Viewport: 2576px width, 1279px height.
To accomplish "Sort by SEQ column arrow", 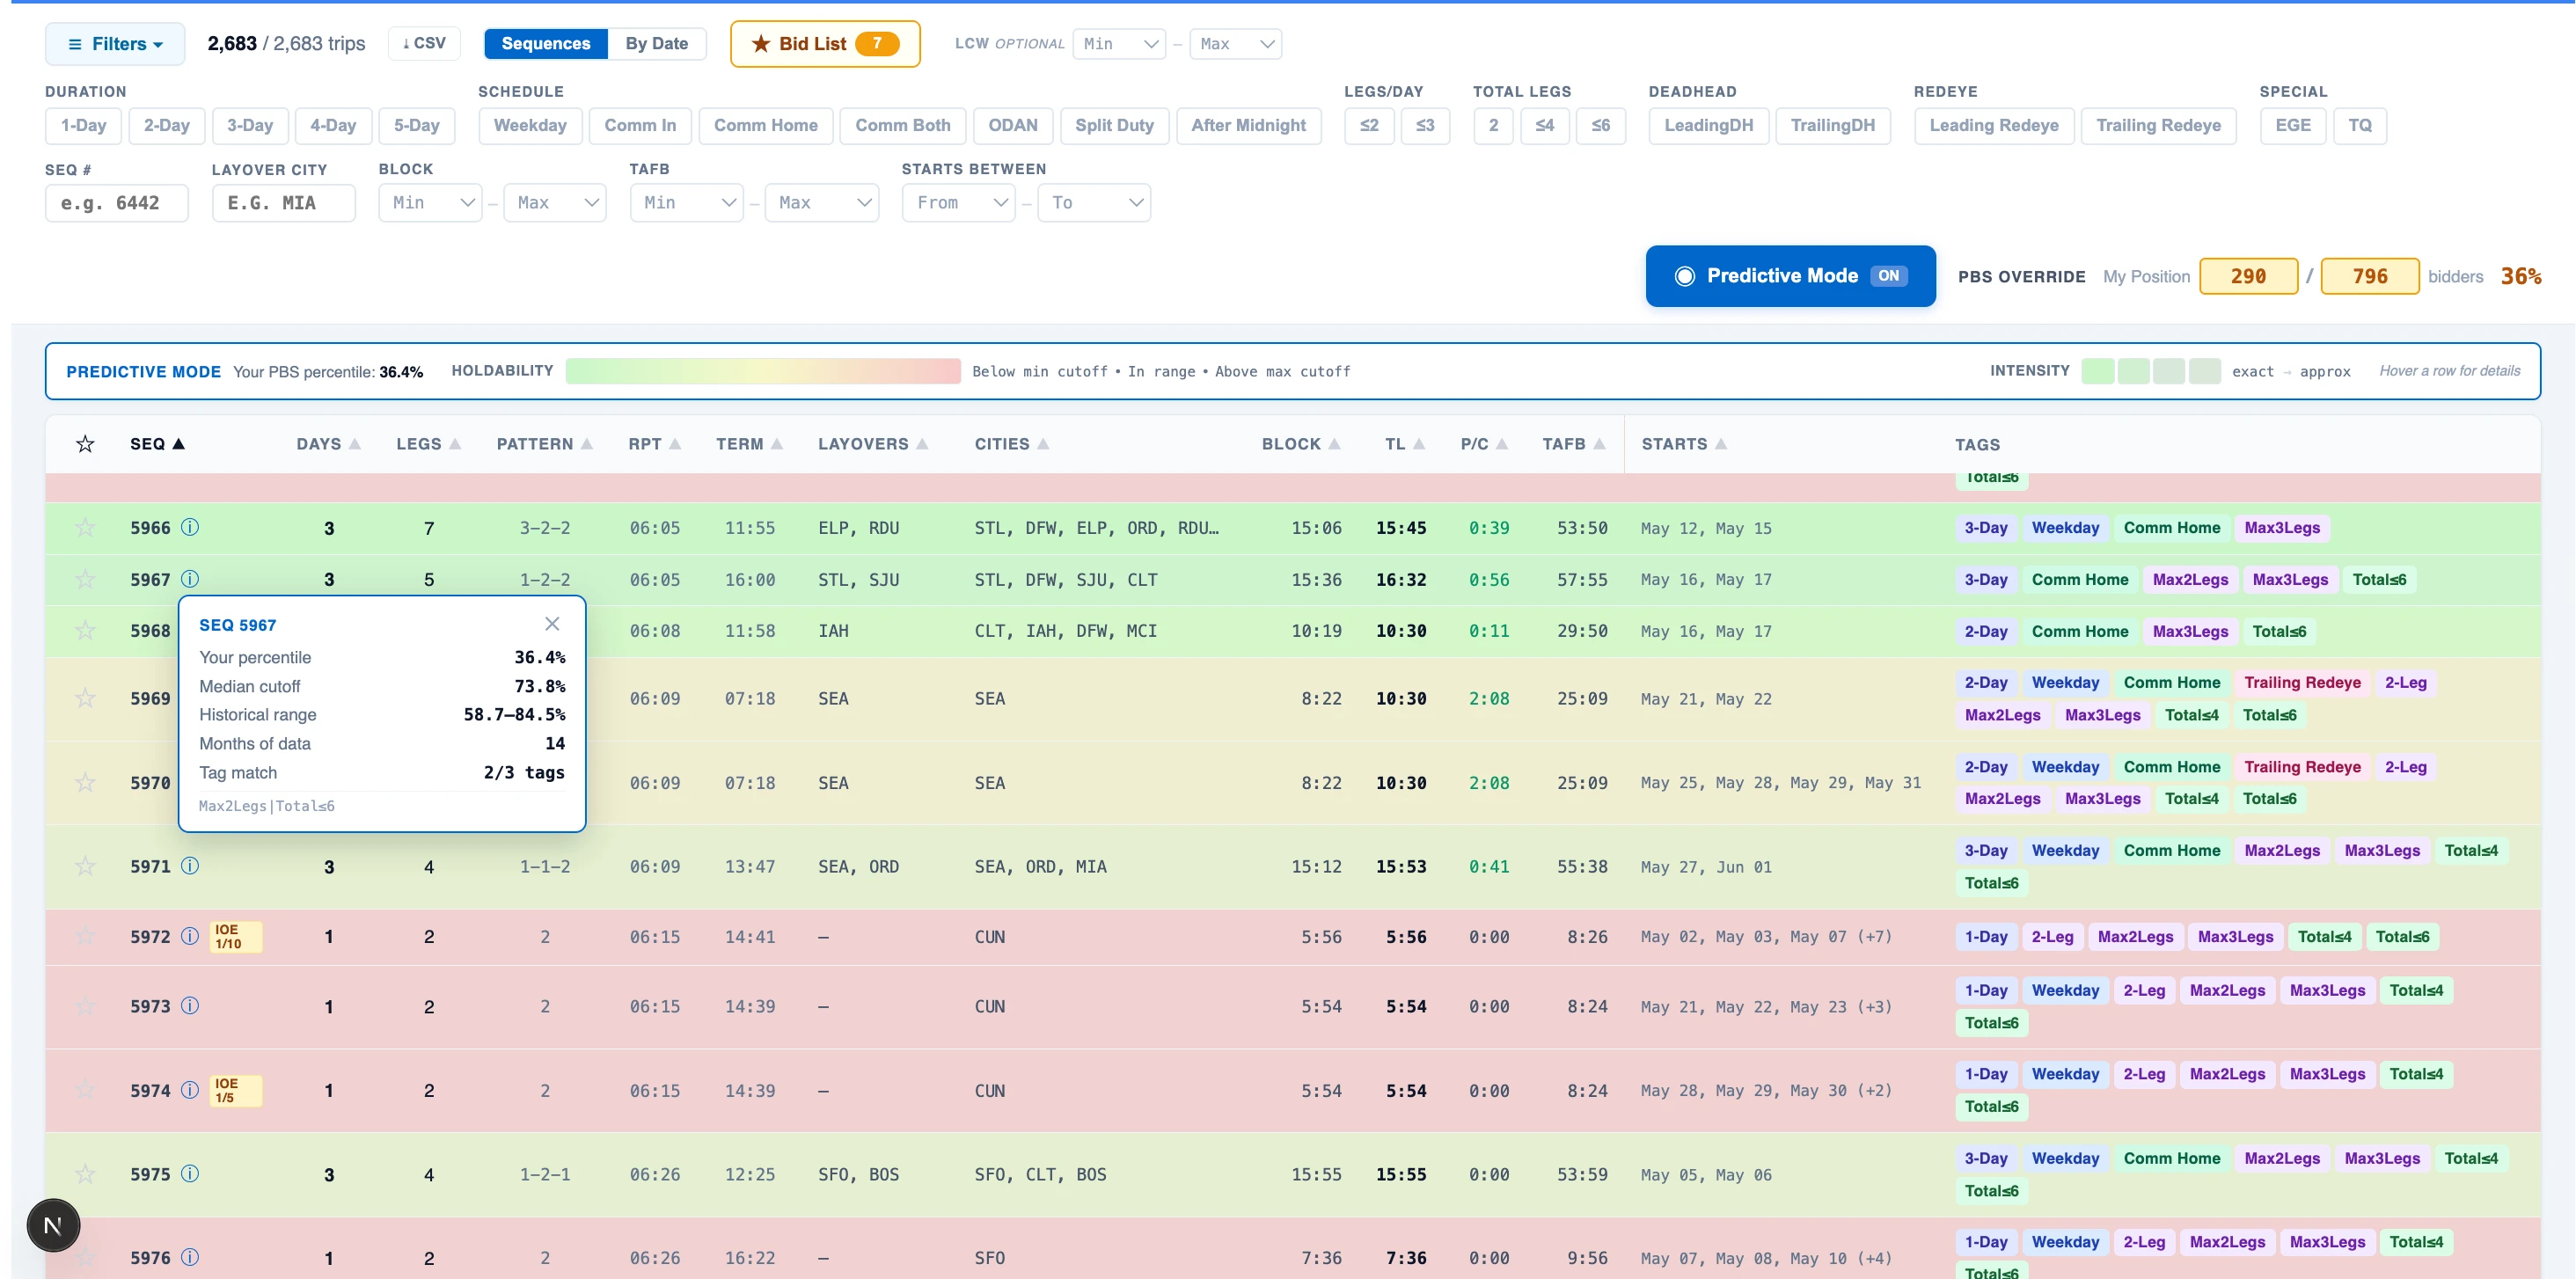I will (x=179, y=444).
